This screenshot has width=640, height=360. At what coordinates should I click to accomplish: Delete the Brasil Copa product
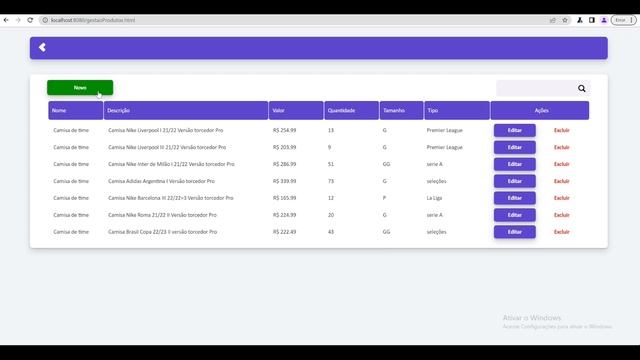562,232
